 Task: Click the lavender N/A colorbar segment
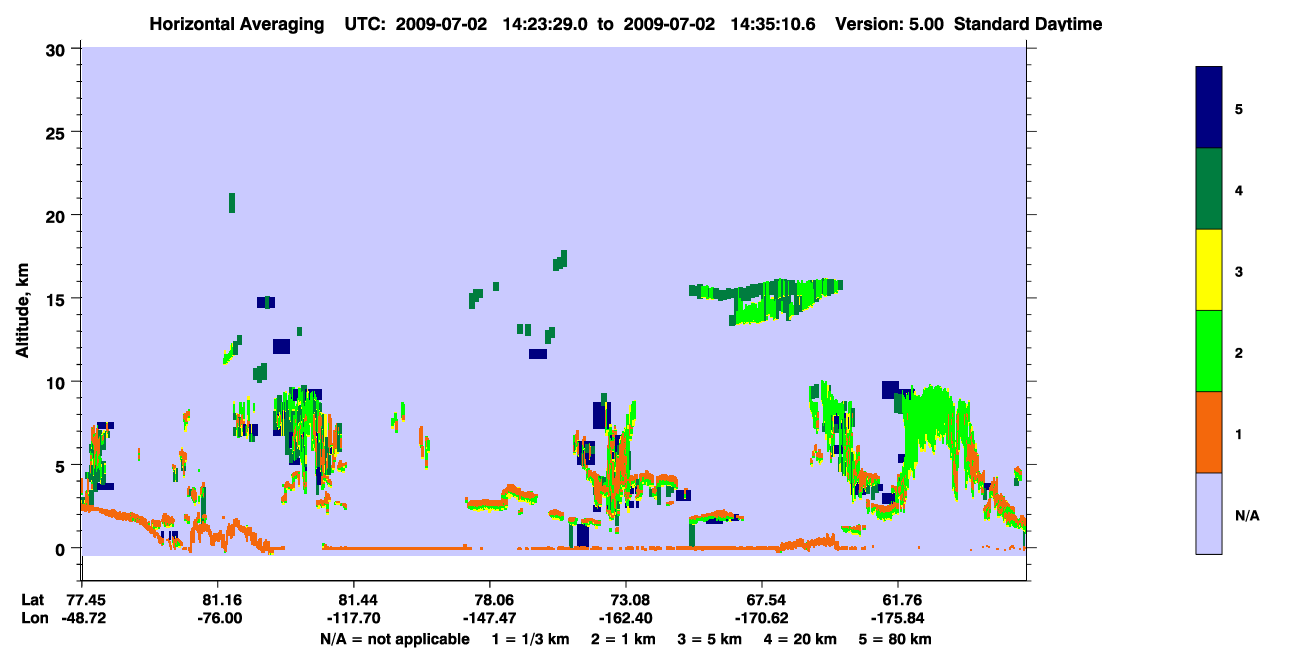[x=1209, y=513]
